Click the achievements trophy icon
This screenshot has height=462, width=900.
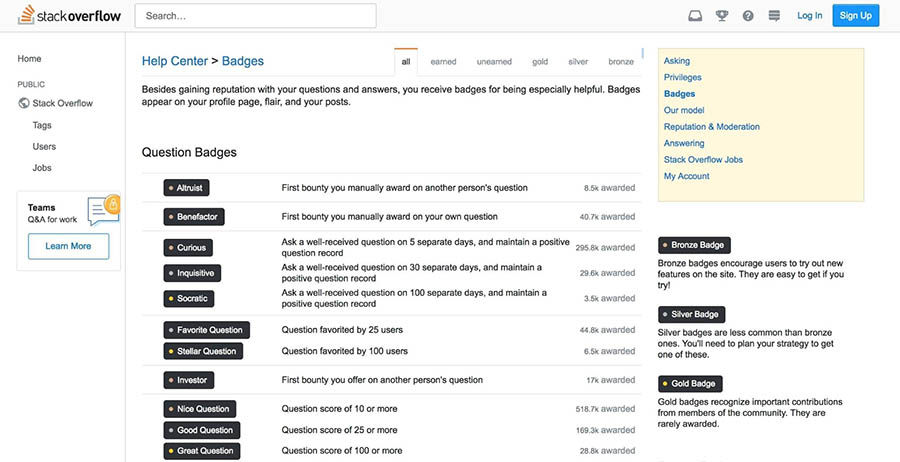[722, 15]
